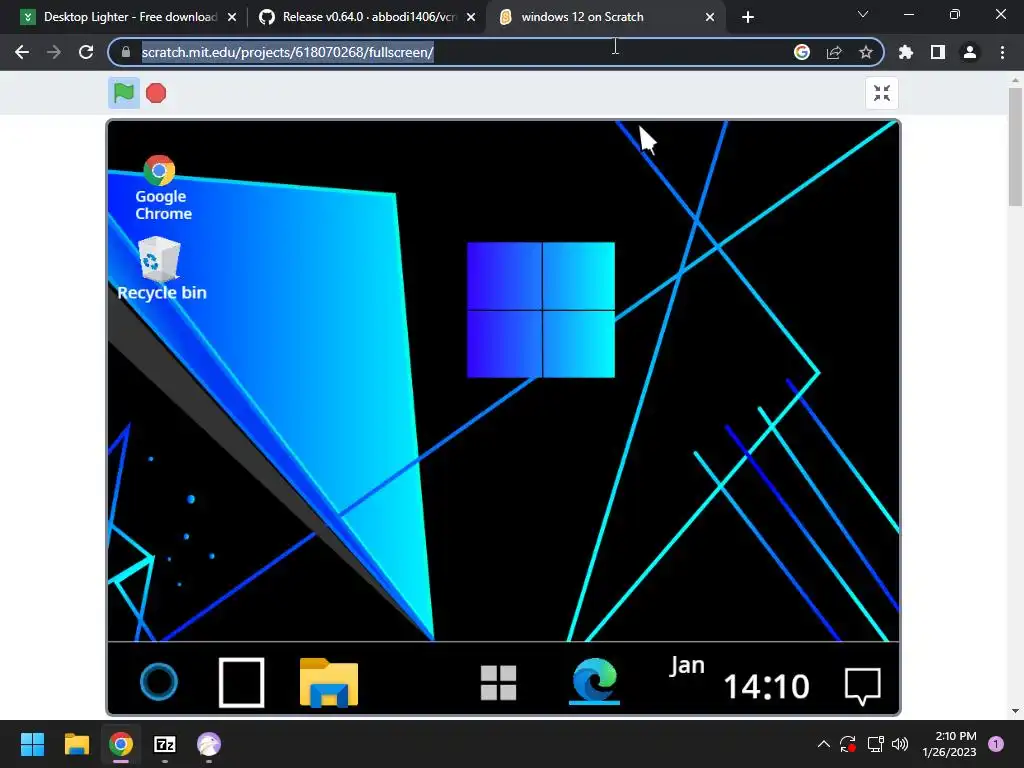Image resolution: width=1024 pixels, height=768 pixels.
Task: Open Chrome extensions puzzle icon
Action: [x=906, y=52]
